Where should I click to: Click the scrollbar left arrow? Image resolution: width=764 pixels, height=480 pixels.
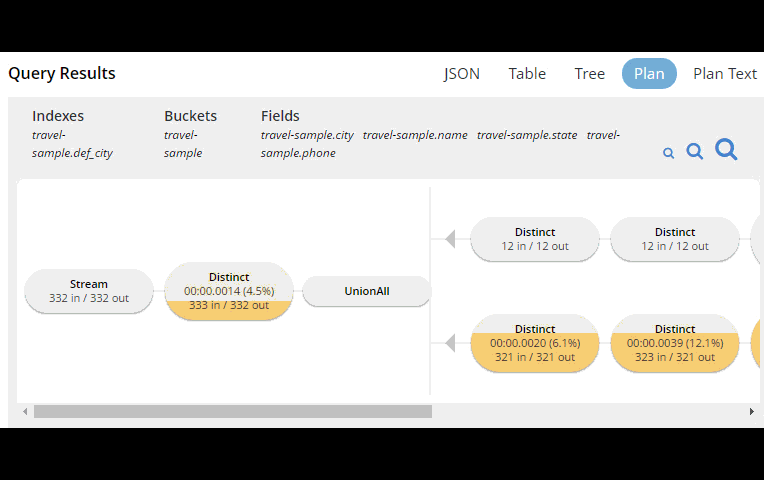24,411
